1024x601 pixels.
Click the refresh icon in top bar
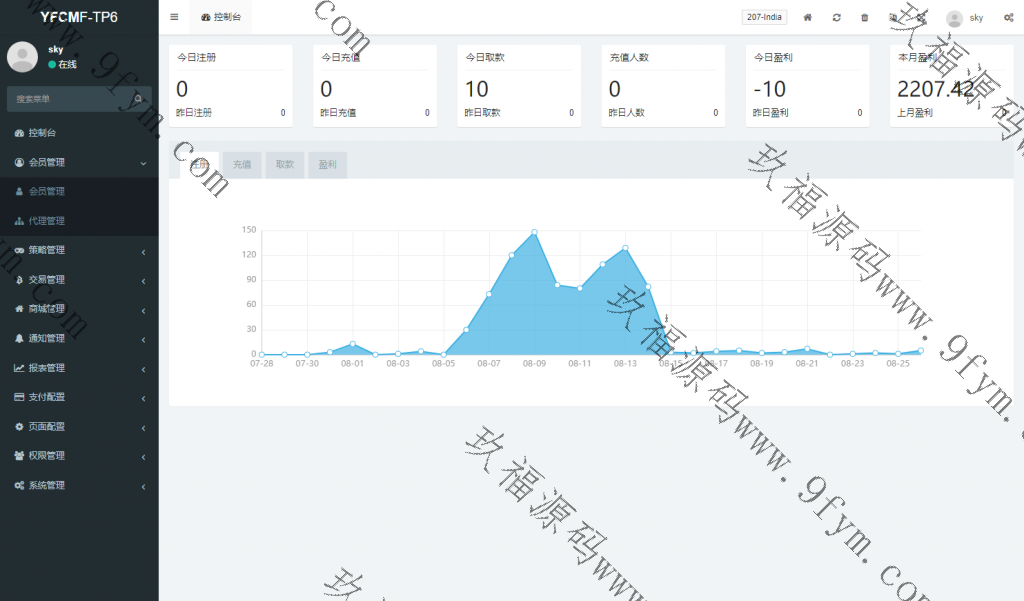pos(836,17)
